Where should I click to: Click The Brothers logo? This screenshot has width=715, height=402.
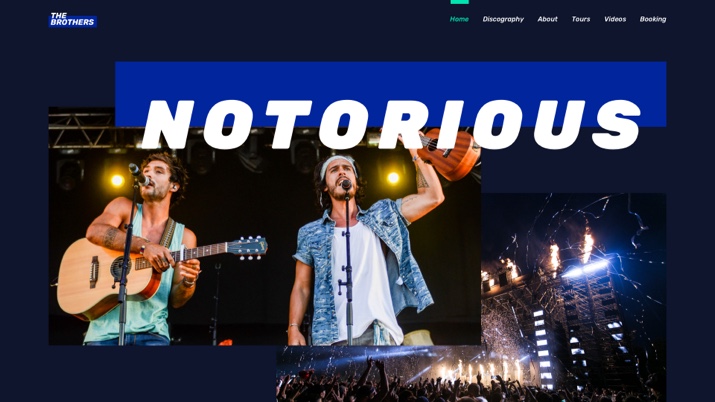click(x=73, y=20)
